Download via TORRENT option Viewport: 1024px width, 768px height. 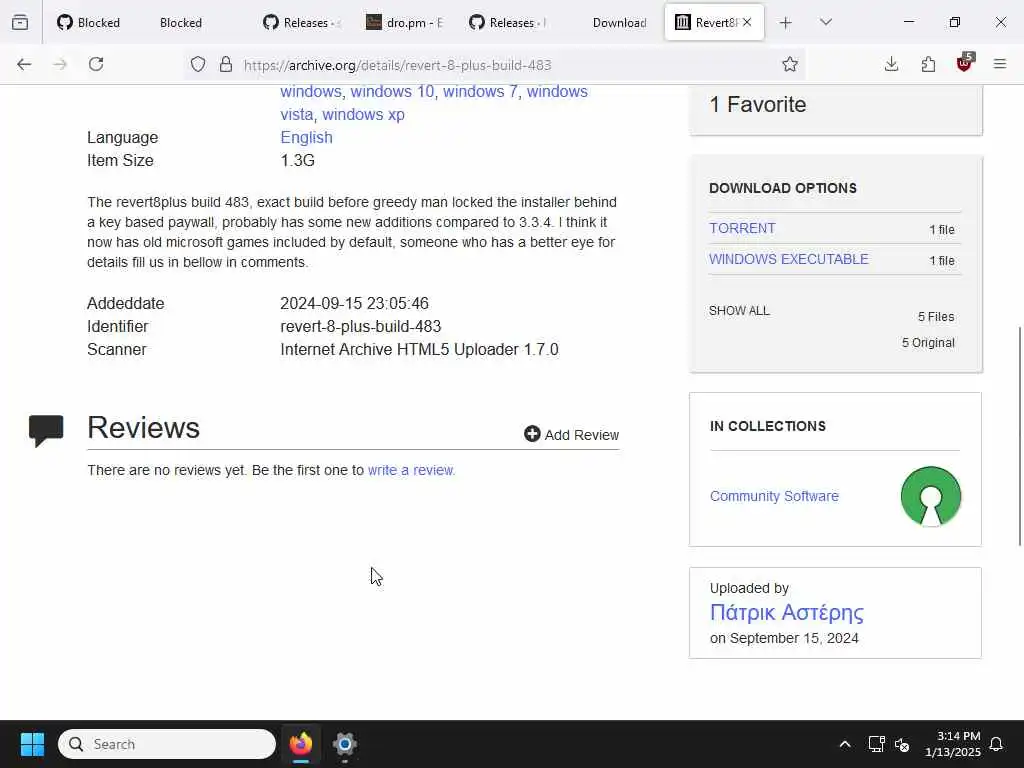(x=742, y=228)
